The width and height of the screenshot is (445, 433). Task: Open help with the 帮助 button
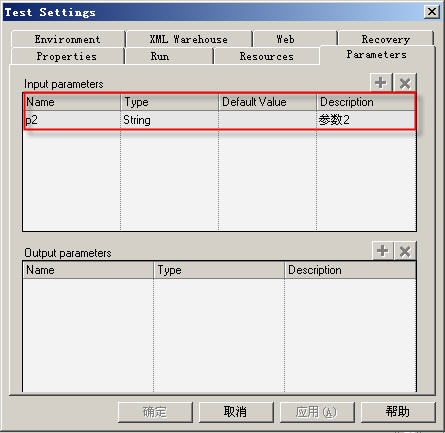pos(398,412)
